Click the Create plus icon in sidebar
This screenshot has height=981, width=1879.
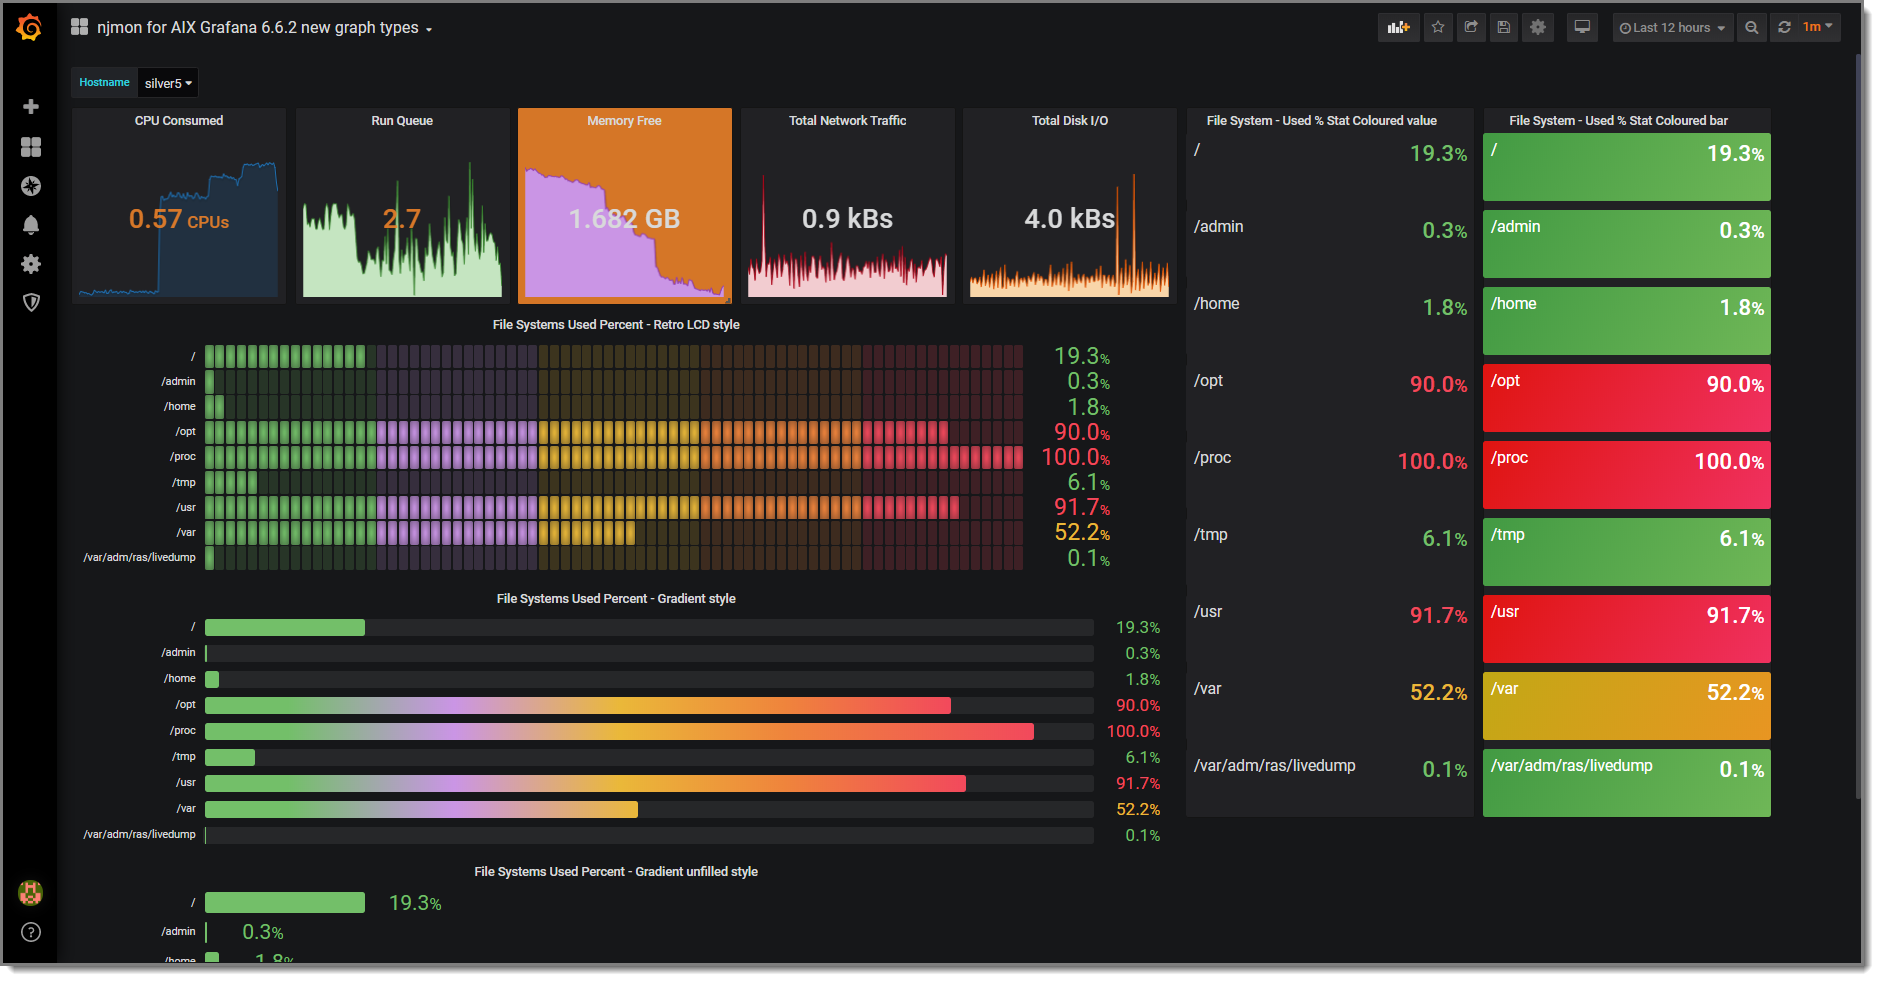click(x=31, y=107)
